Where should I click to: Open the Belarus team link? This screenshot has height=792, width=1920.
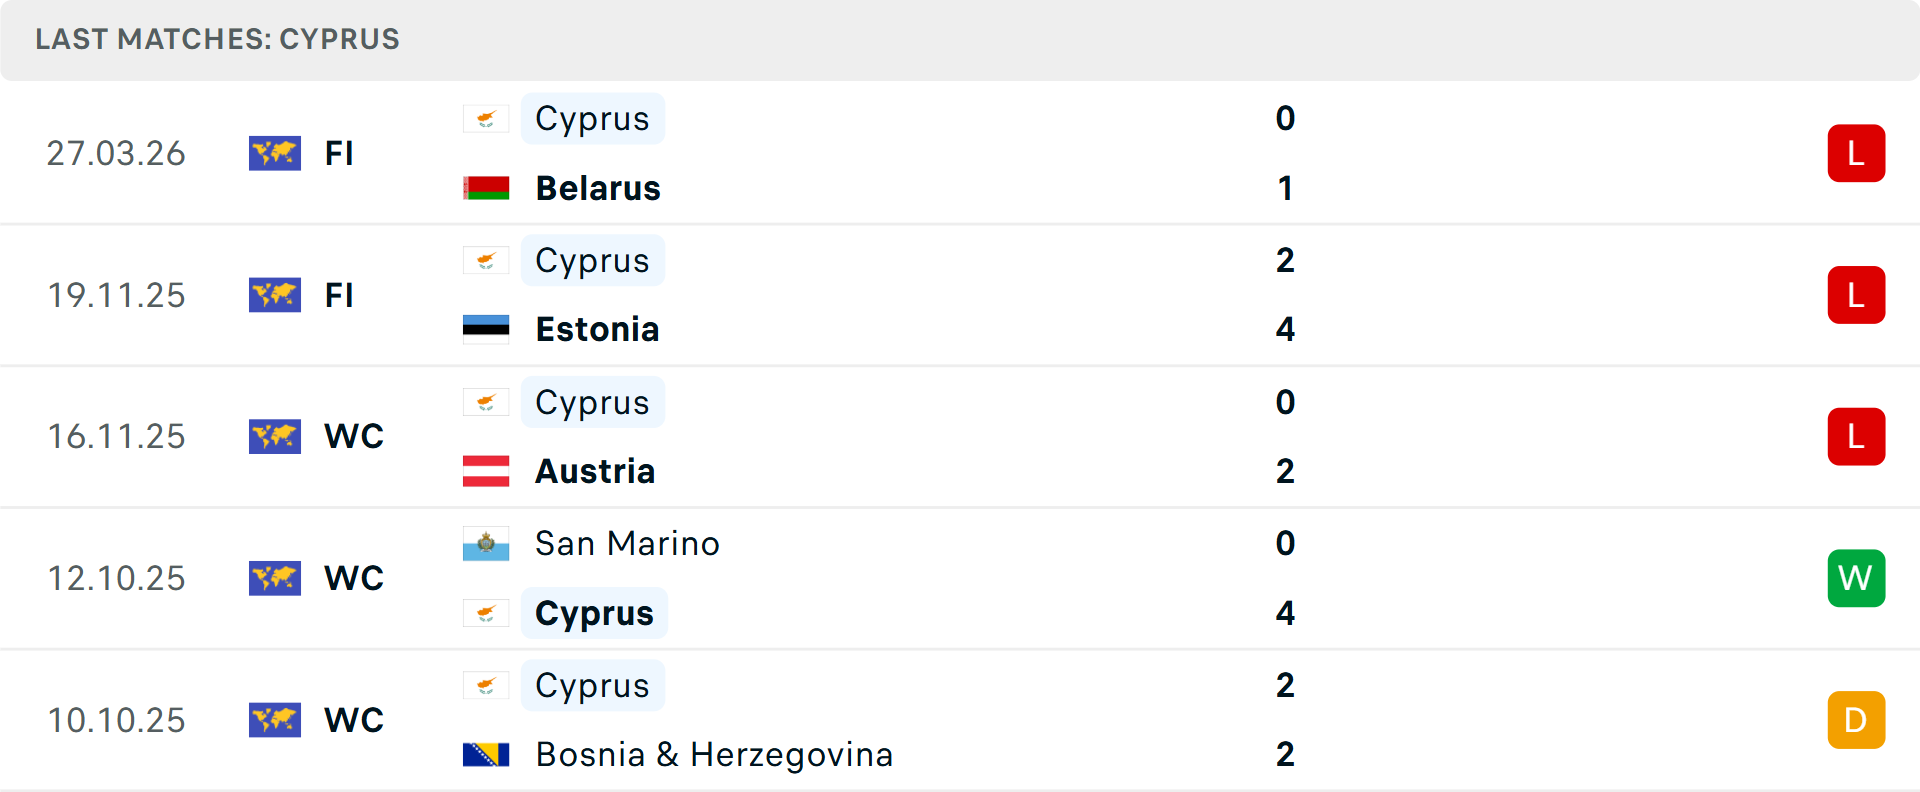(x=598, y=188)
